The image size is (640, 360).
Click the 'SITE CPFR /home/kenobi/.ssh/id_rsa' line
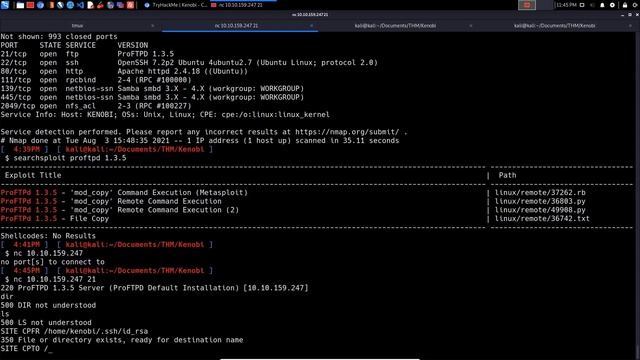pyautogui.click(x=74, y=331)
